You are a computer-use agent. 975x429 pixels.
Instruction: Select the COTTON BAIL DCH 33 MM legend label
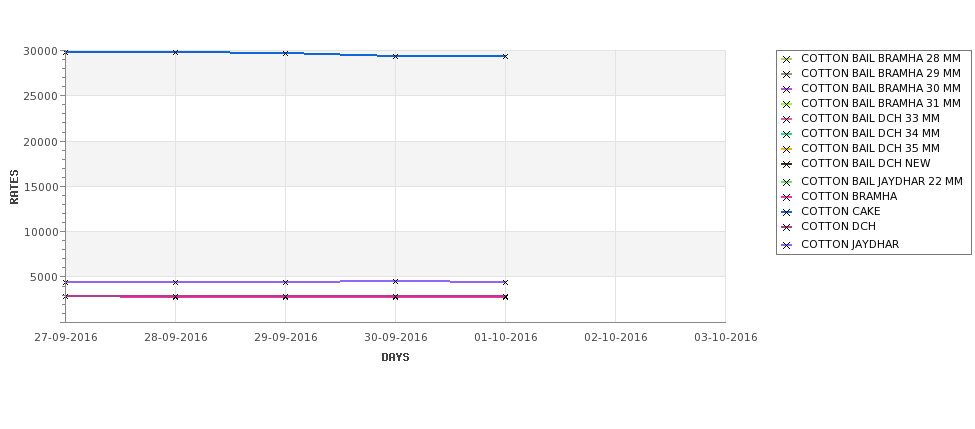pyautogui.click(x=871, y=118)
